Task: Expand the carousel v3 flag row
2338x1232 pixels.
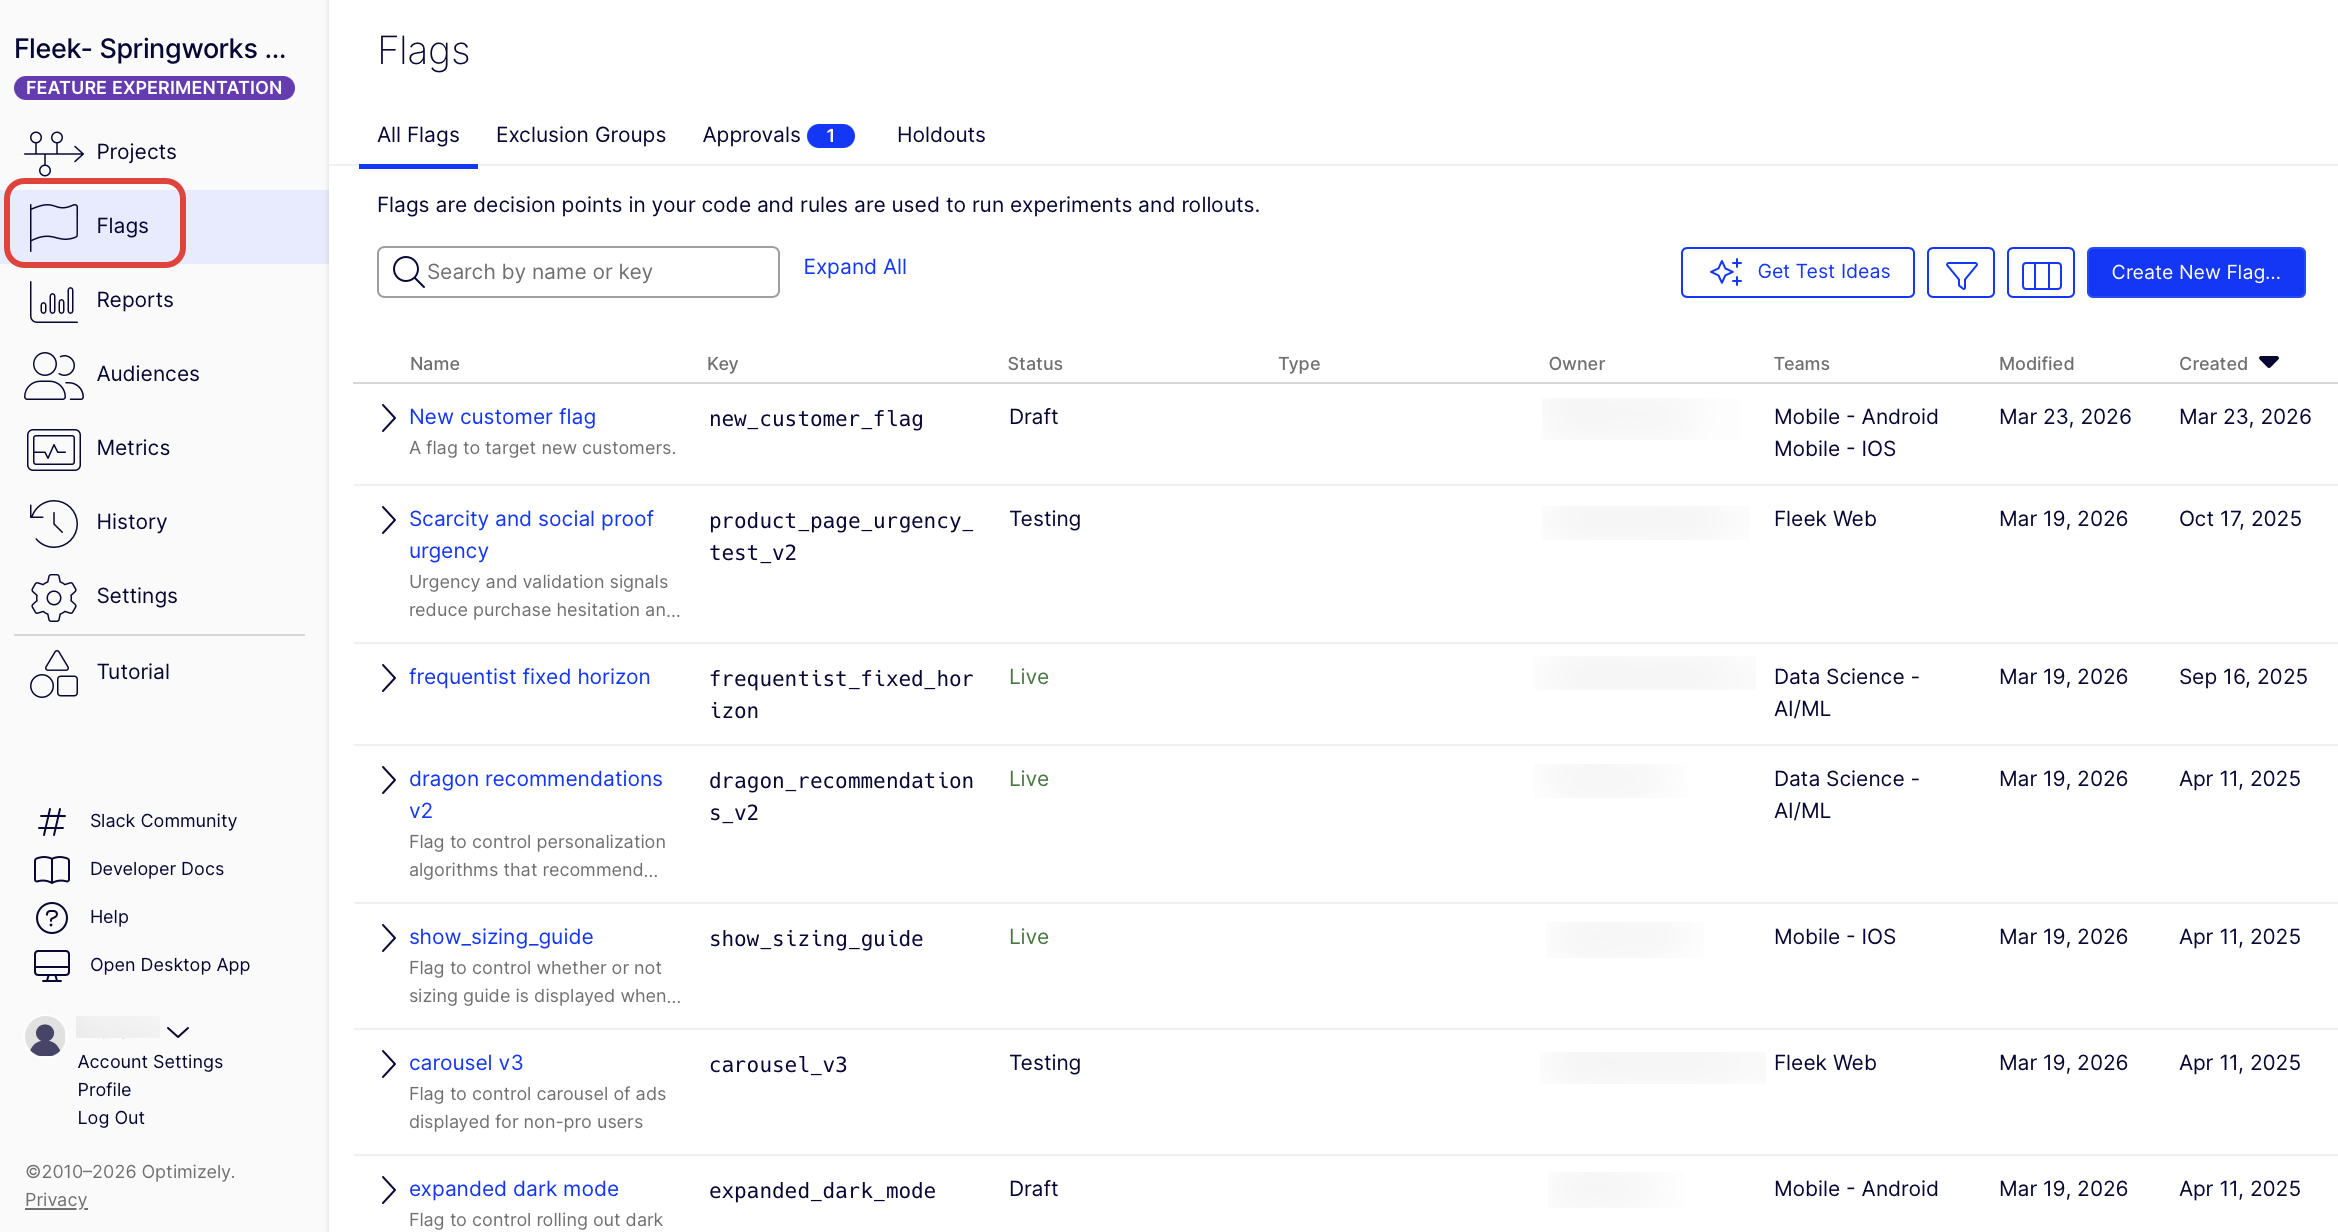Action: click(x=388, y=1064)
